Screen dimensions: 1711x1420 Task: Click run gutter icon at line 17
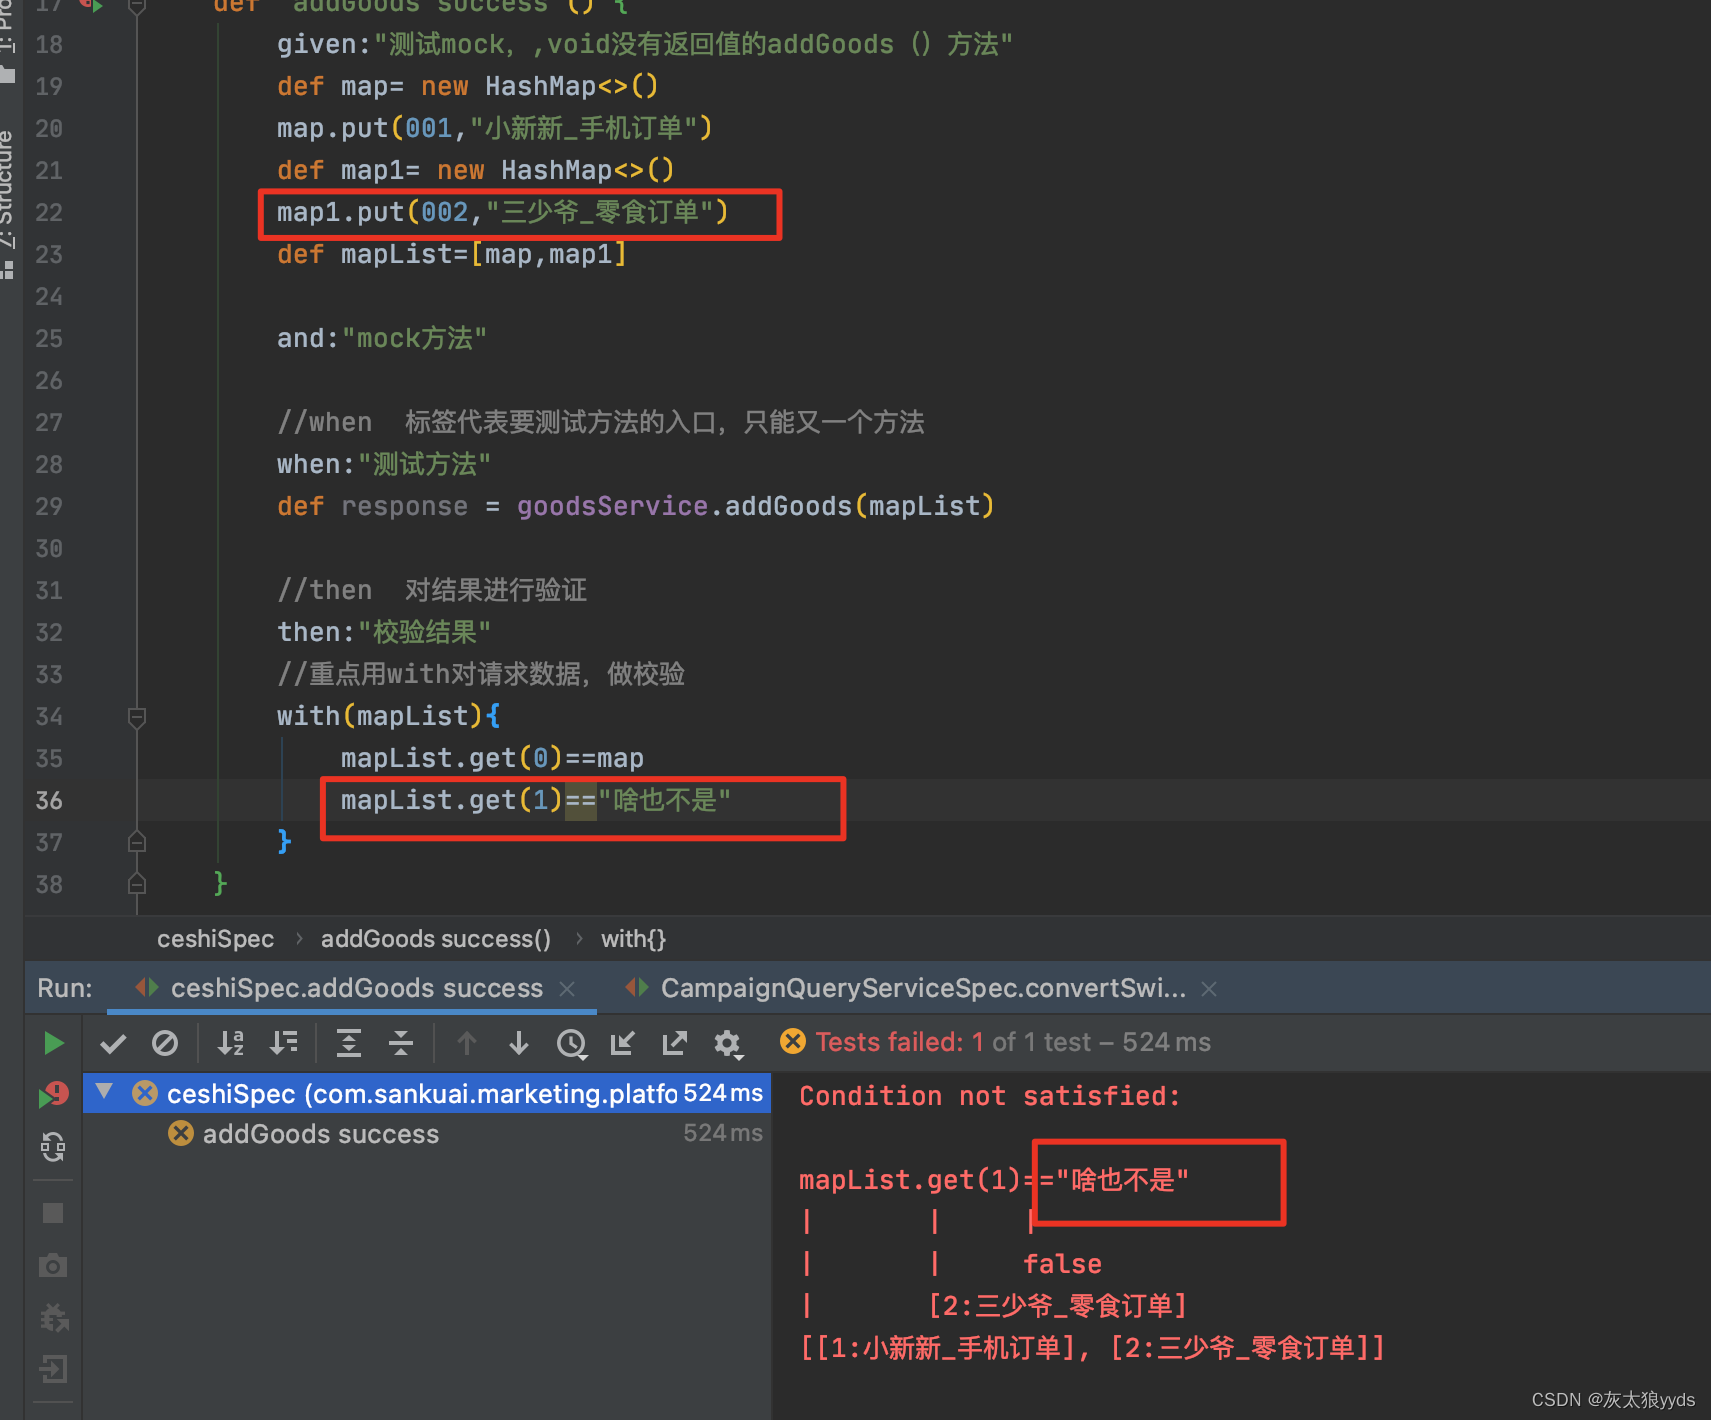pos(92,5)
